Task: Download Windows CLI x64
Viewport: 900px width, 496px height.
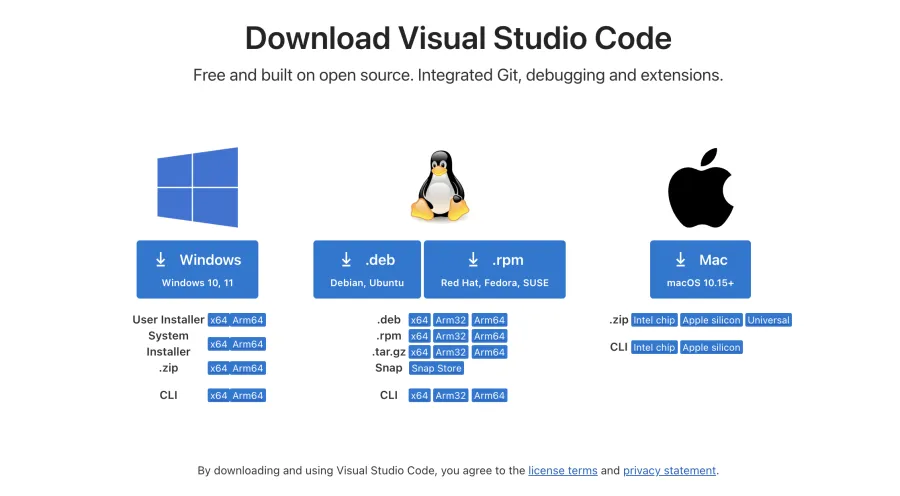Action: tap(218, 396)
